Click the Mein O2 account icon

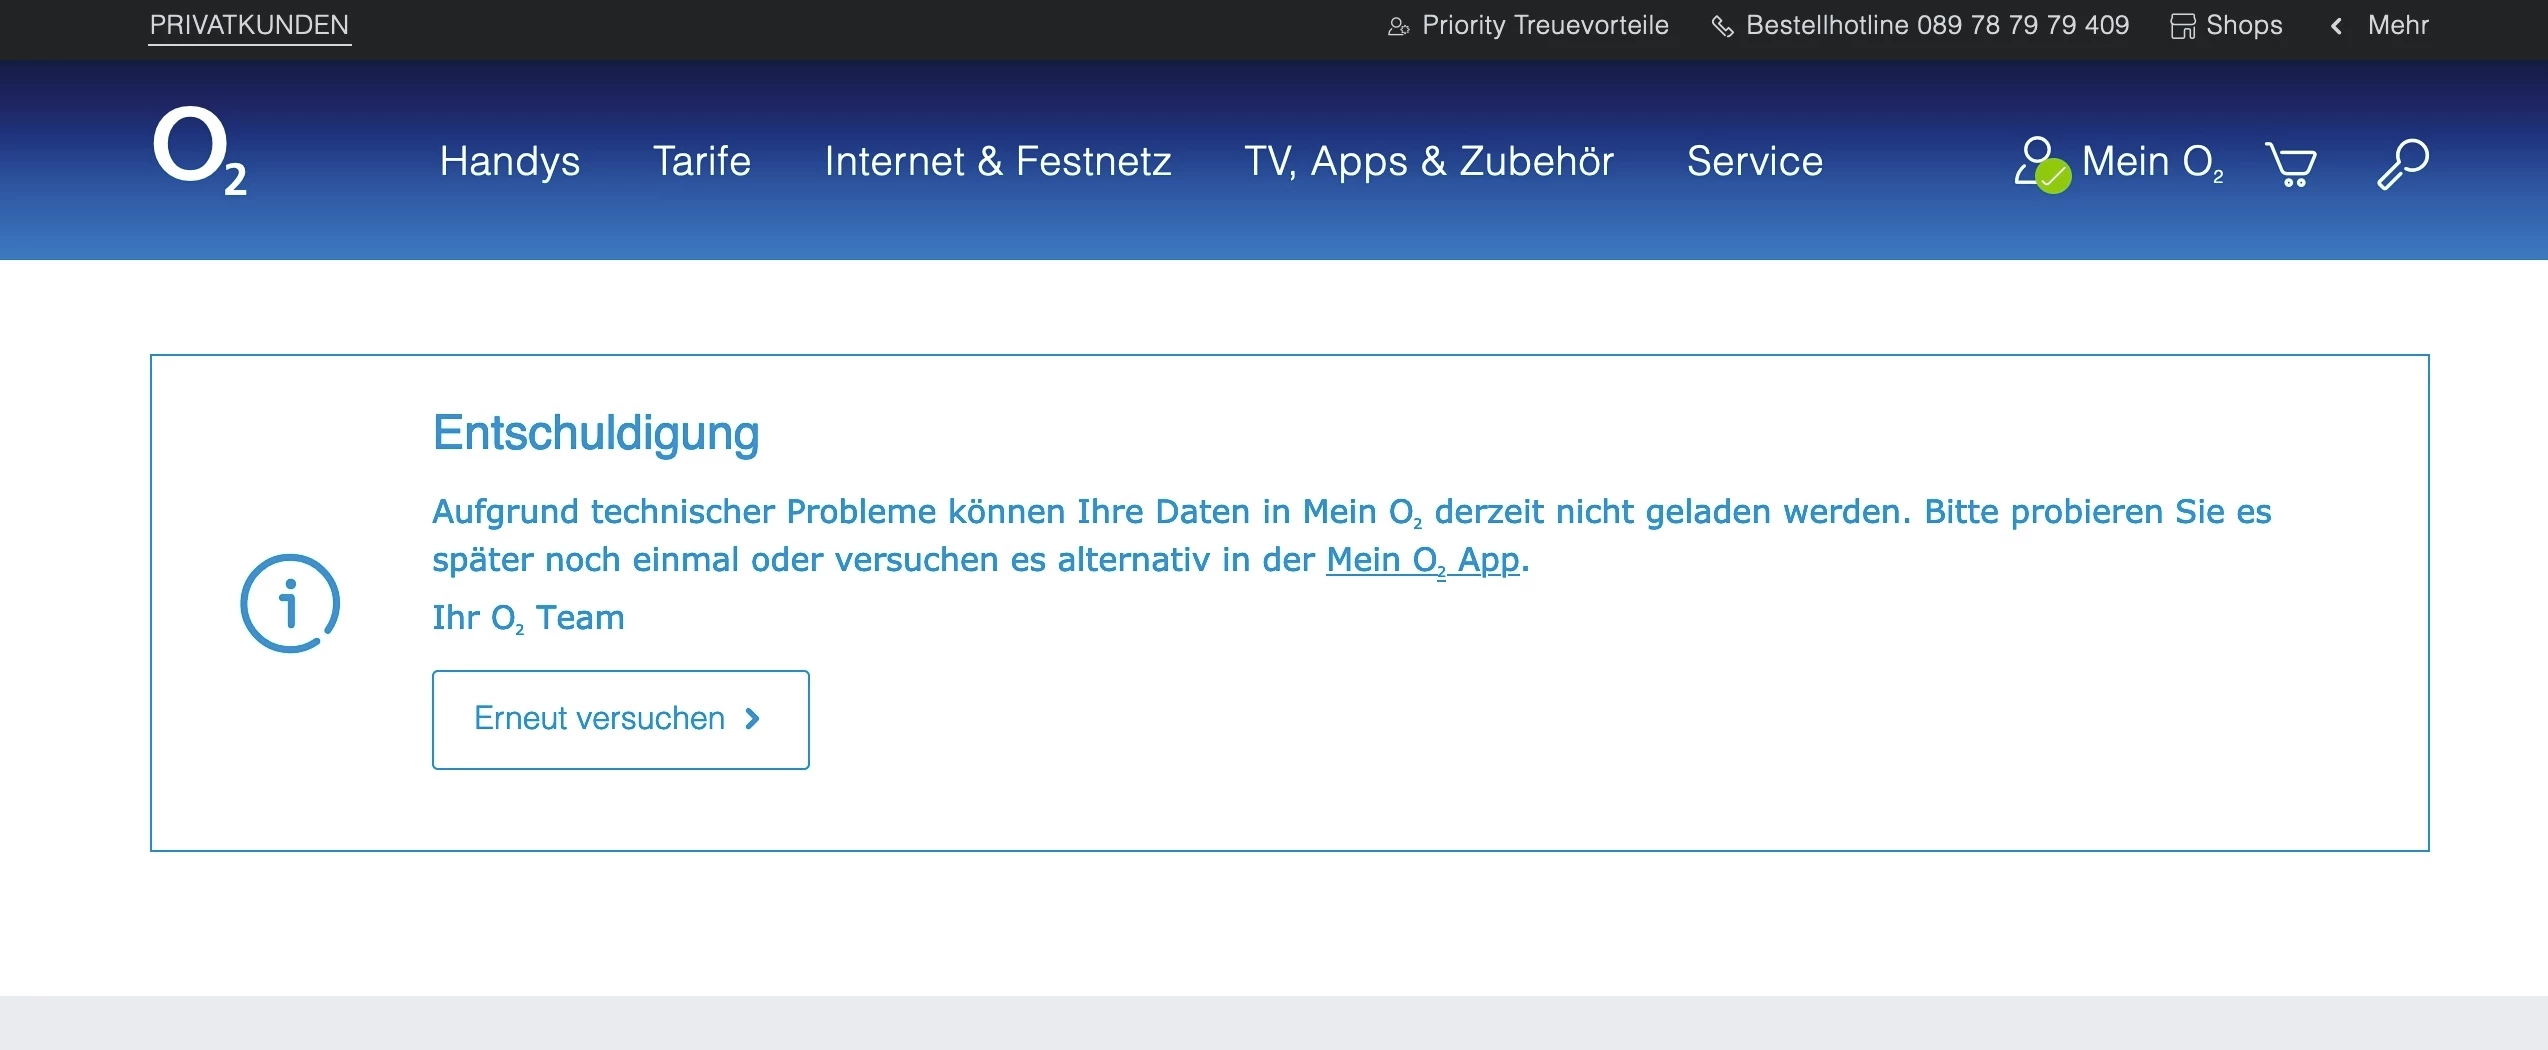[x=2041, y=164]
